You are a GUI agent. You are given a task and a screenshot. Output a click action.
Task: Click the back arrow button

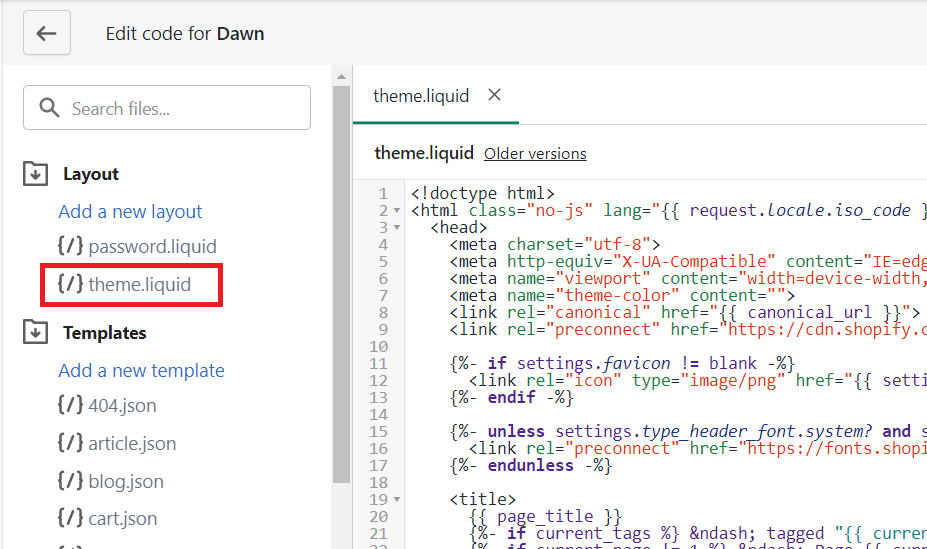[47, 33]
